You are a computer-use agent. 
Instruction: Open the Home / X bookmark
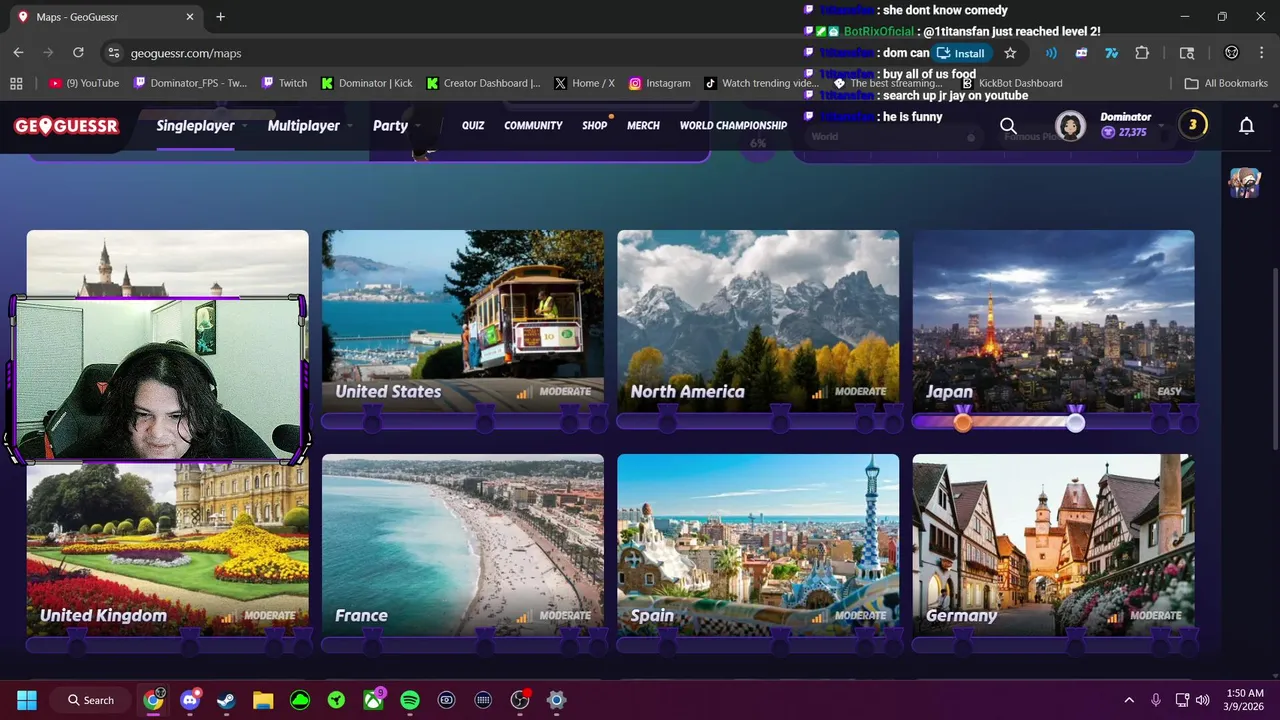(584, 83)
